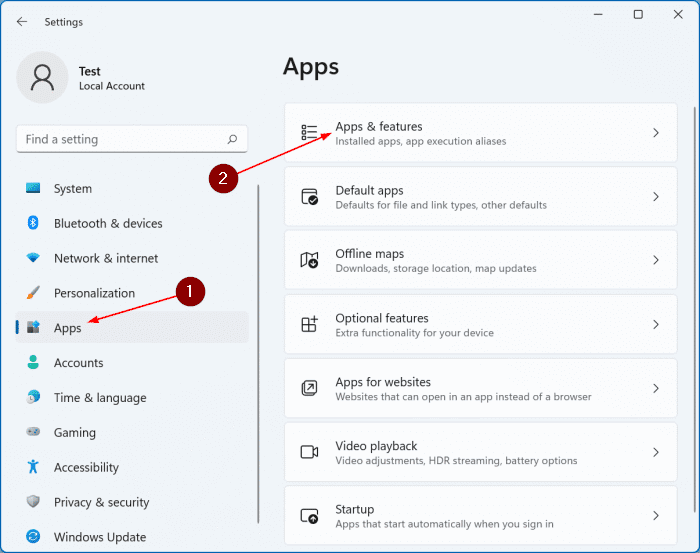Open Default apps via right chevron
The width and height of the screenshot is (700, 553).
[x=656, y=197]
